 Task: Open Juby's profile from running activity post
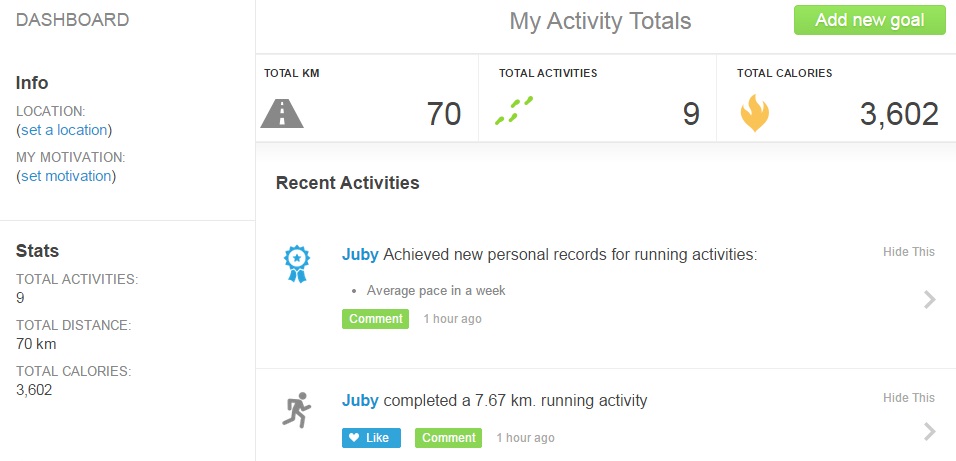pos(360,401)
